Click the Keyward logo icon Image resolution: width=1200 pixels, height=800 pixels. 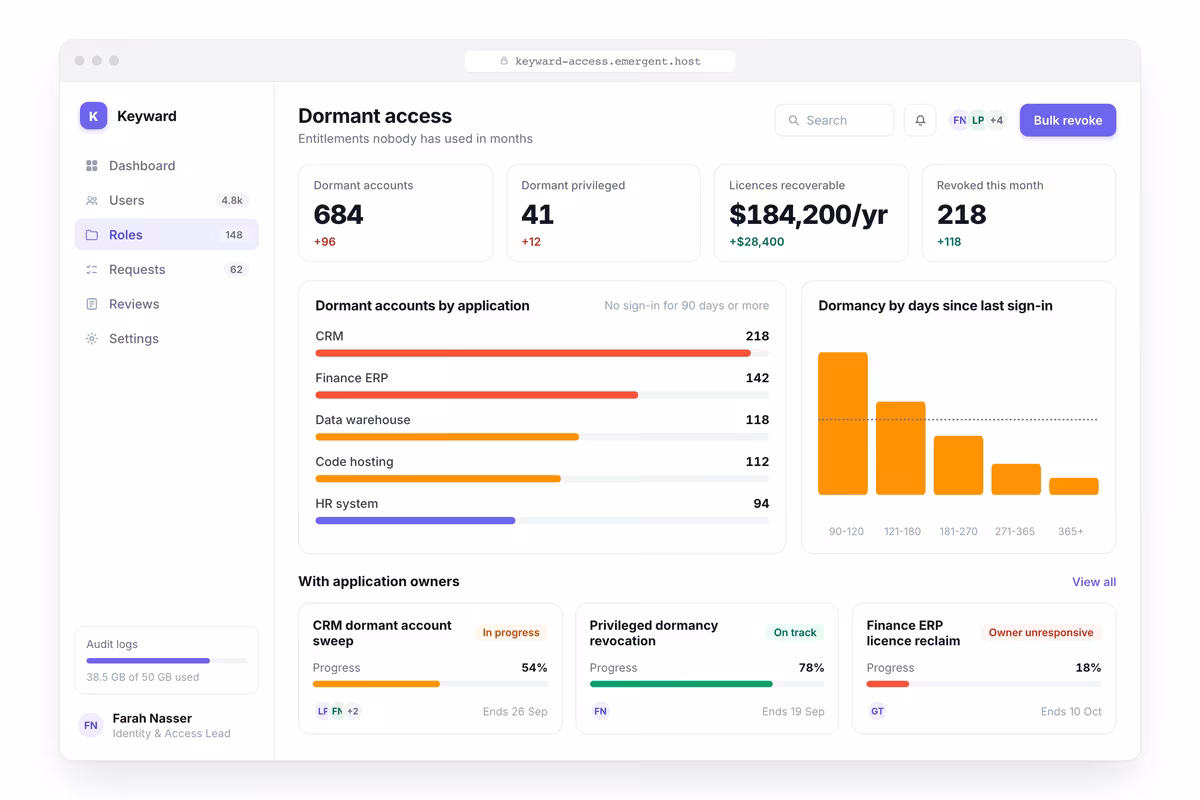(x=93, y=116)
